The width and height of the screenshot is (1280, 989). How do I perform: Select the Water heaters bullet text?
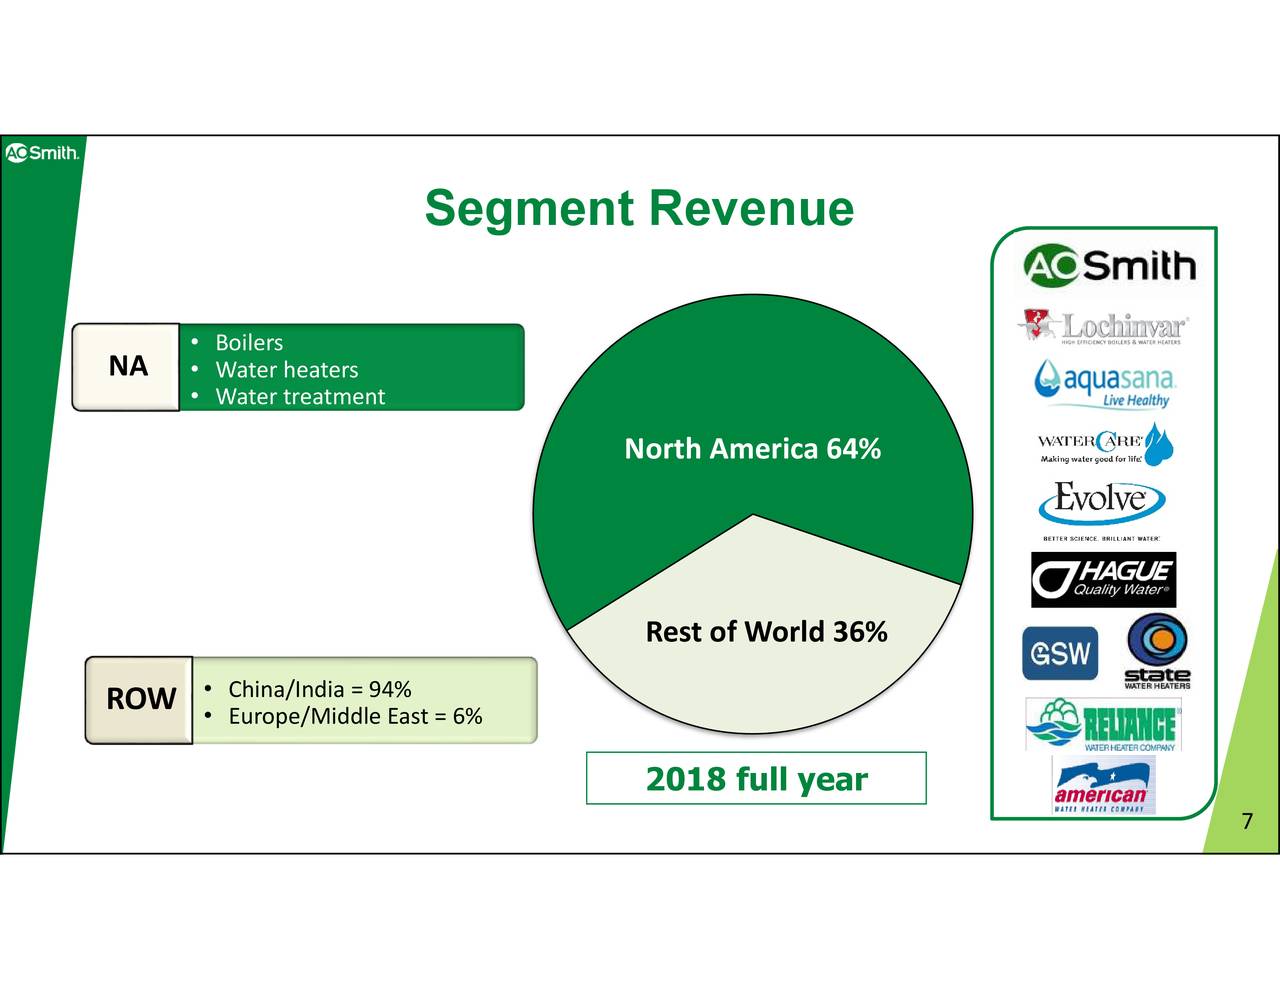(x=286, y=370)
